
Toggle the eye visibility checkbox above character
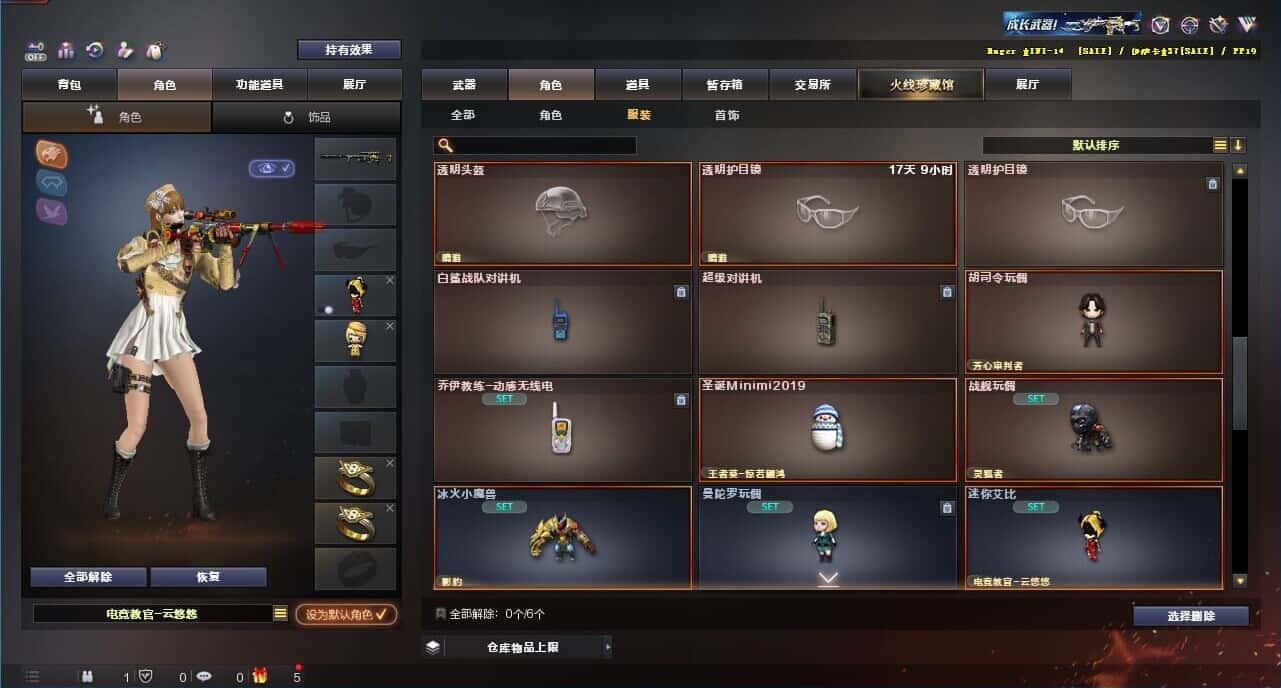272,168
